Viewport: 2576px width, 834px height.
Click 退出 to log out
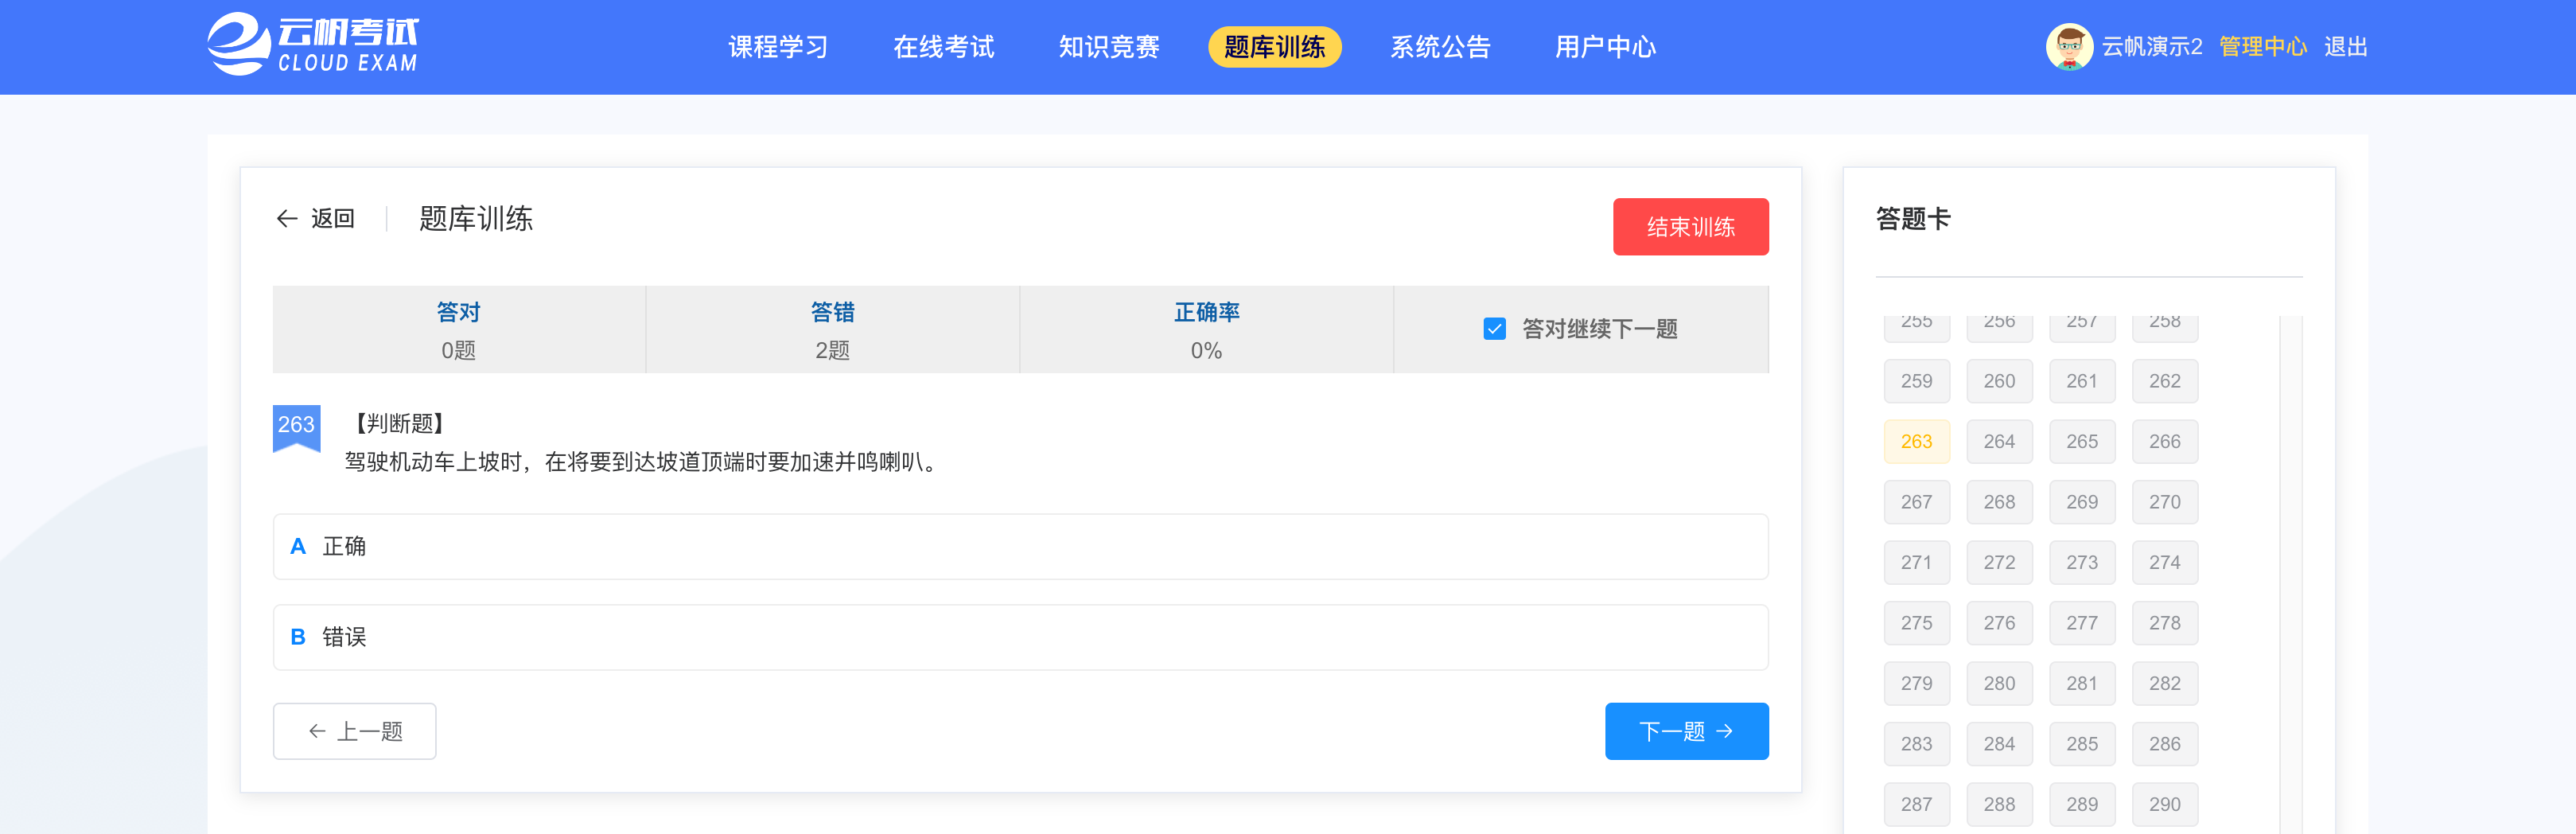[x=2345, y=47]
